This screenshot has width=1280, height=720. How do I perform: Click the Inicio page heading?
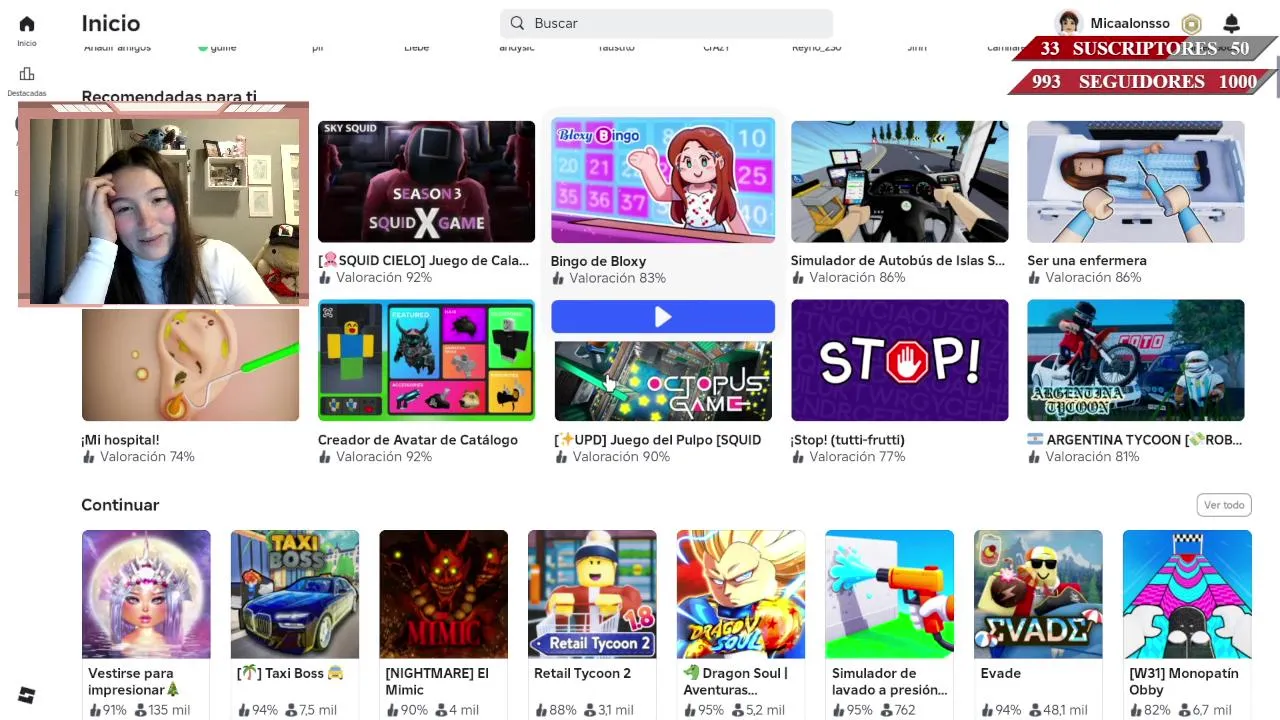[111, 23]
